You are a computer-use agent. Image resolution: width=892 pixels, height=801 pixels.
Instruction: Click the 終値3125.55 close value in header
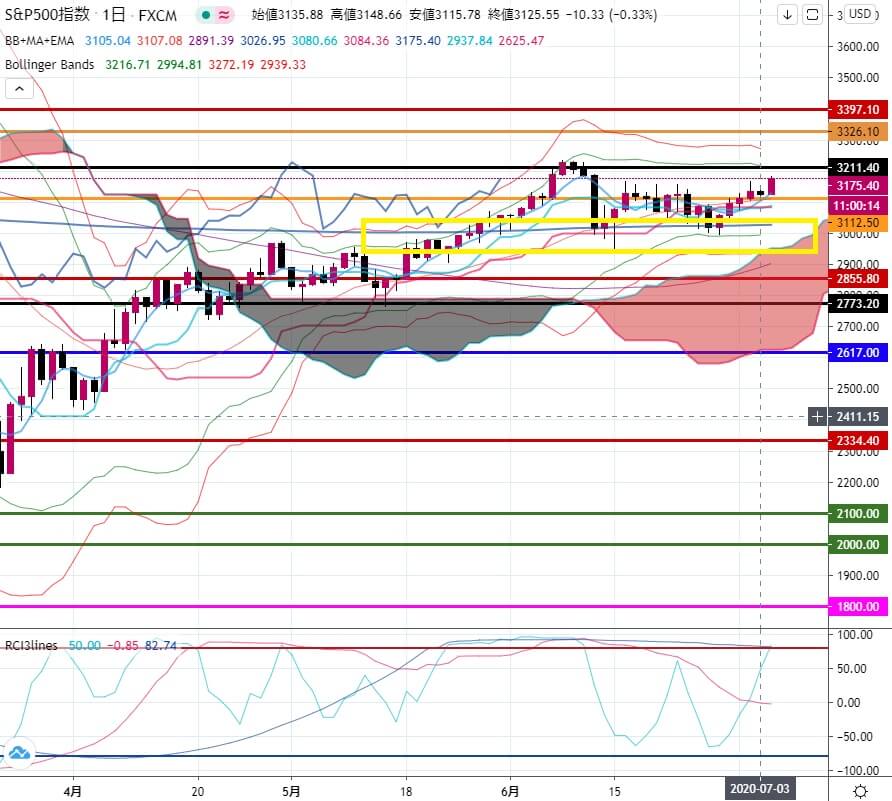click(x=524, y=15)
